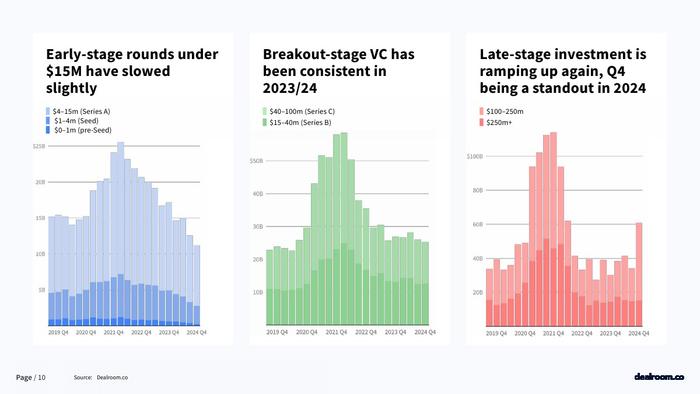
Task: Click the $15–40m (Series B) legend swatch
Action: click(x=265, y=122)
